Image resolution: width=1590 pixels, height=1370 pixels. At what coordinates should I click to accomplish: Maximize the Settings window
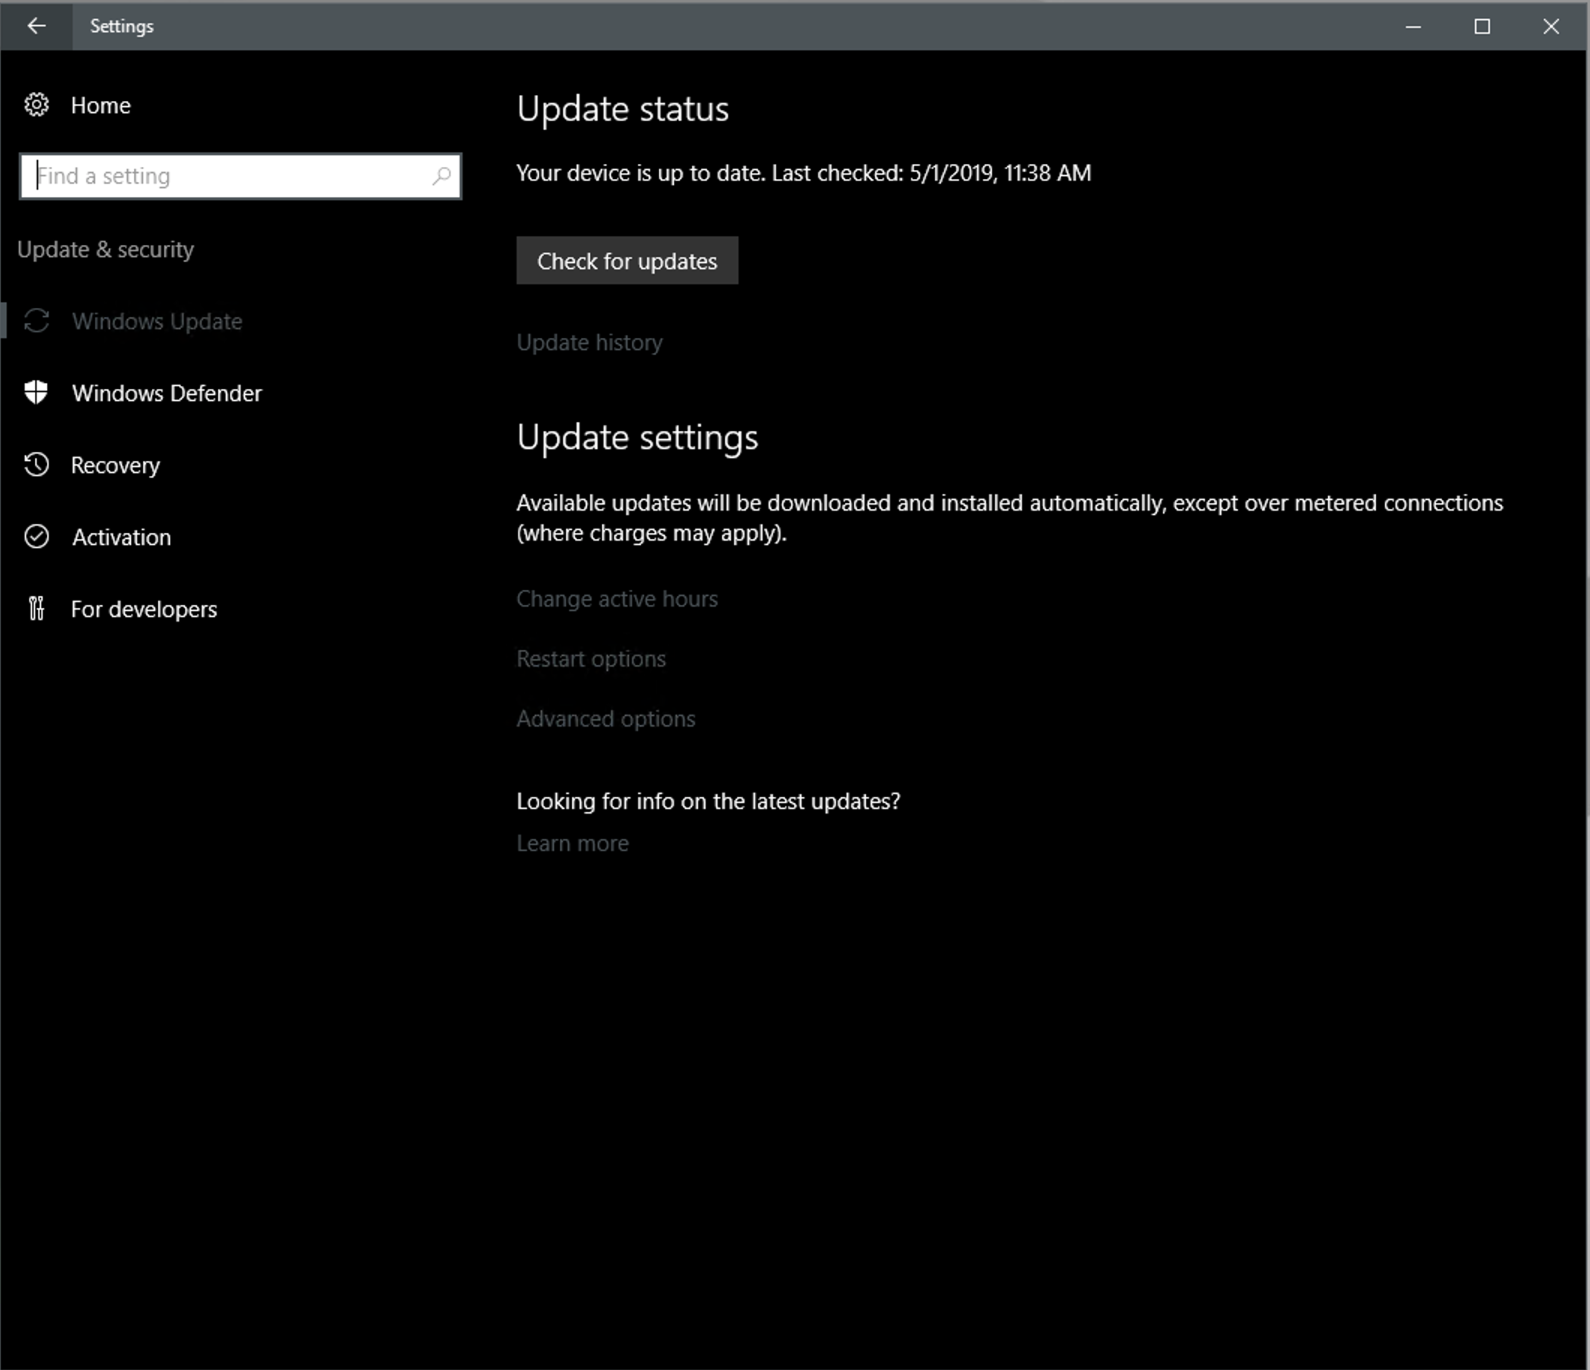click(1482, 26)
